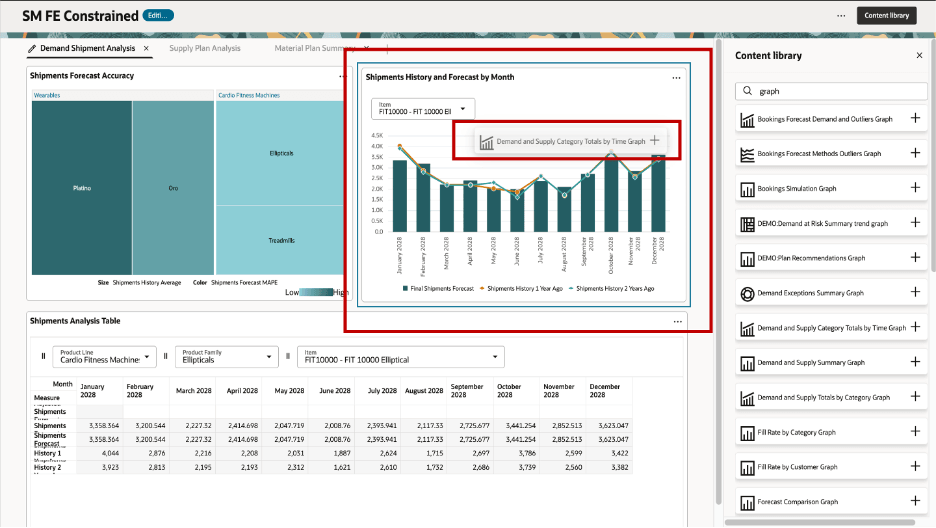Click handle left of Product Line filter
Screen dimensions: 936x528
[x=43, y=356]
